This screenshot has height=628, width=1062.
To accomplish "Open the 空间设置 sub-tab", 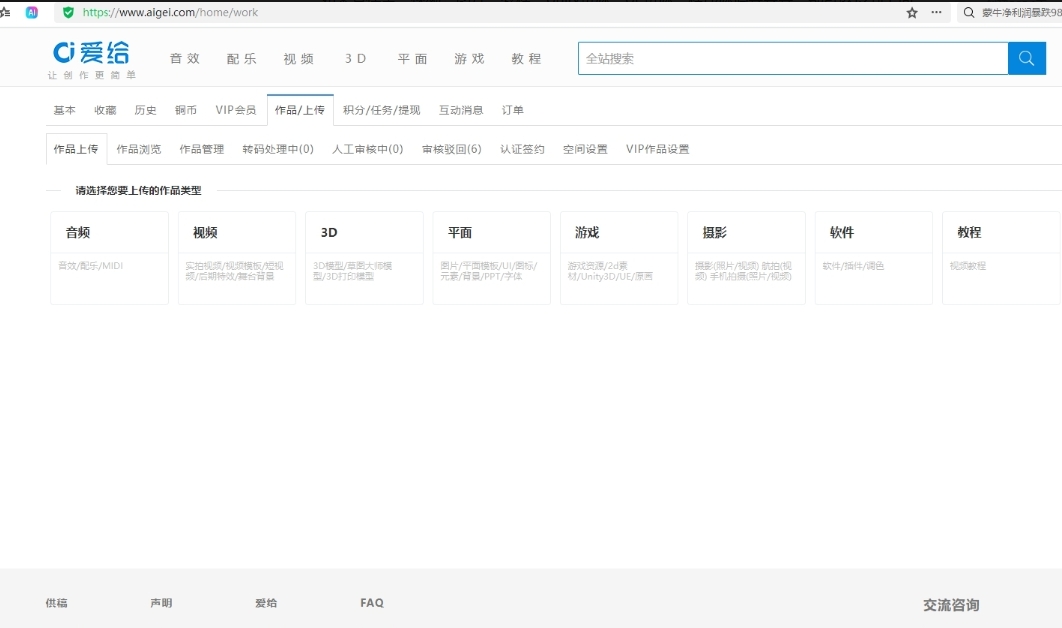I will pyautogui.click(x=585, y=149).
